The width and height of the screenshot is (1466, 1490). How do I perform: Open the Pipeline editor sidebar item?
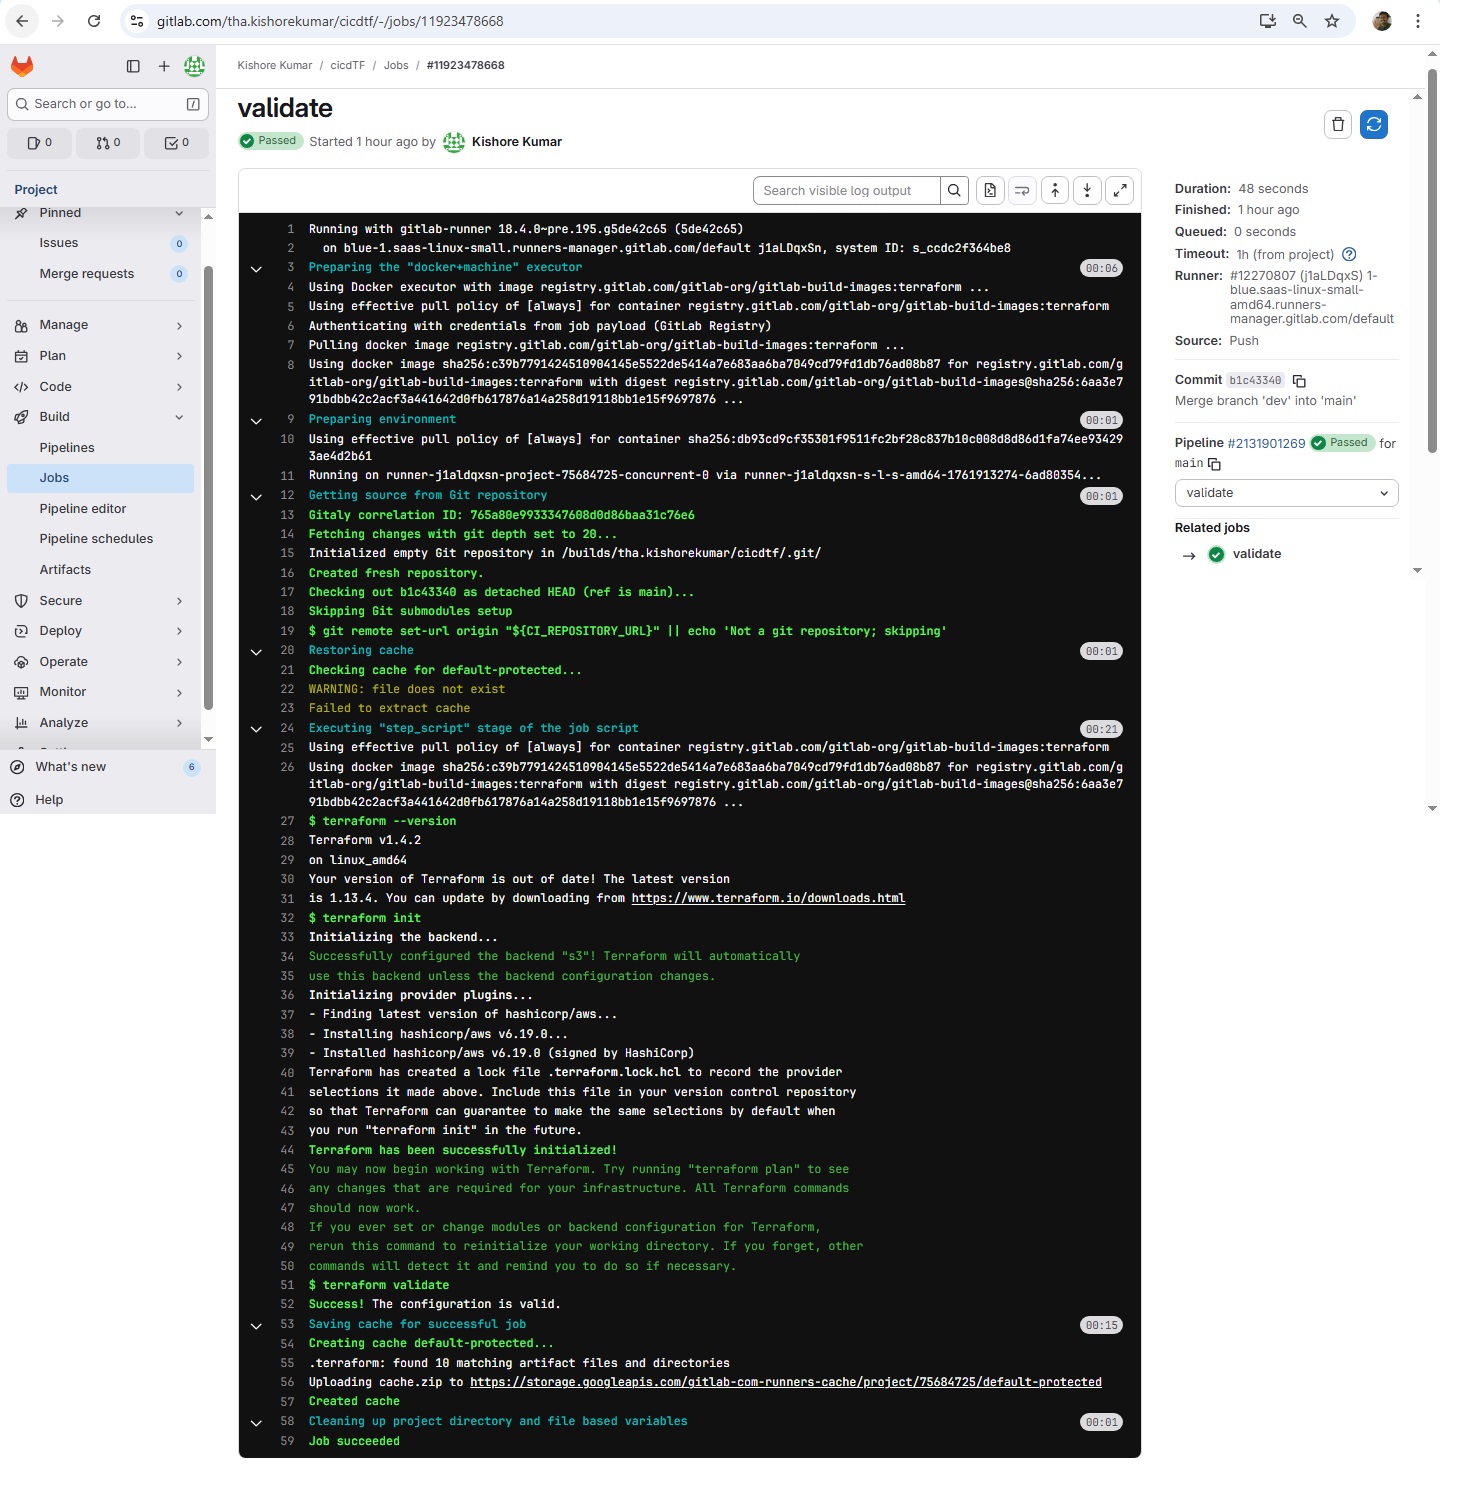pyautogui.click(x=83, y=509)
